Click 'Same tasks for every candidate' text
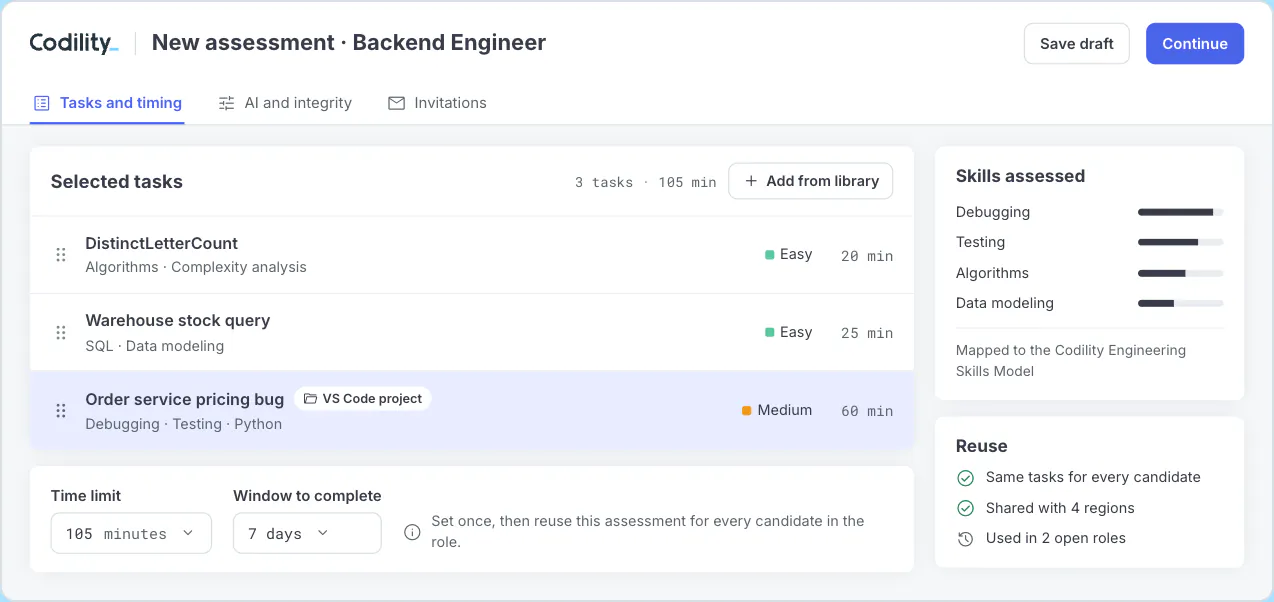Viewport: 1274px width, 602px height. point(1093,477)
